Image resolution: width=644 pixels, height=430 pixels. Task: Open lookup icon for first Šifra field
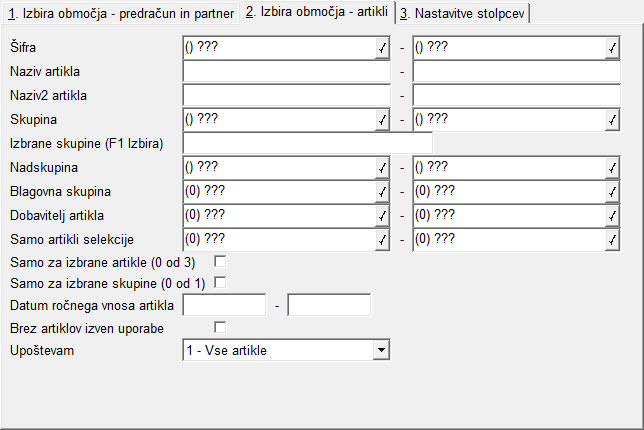[x=382, y=48]
